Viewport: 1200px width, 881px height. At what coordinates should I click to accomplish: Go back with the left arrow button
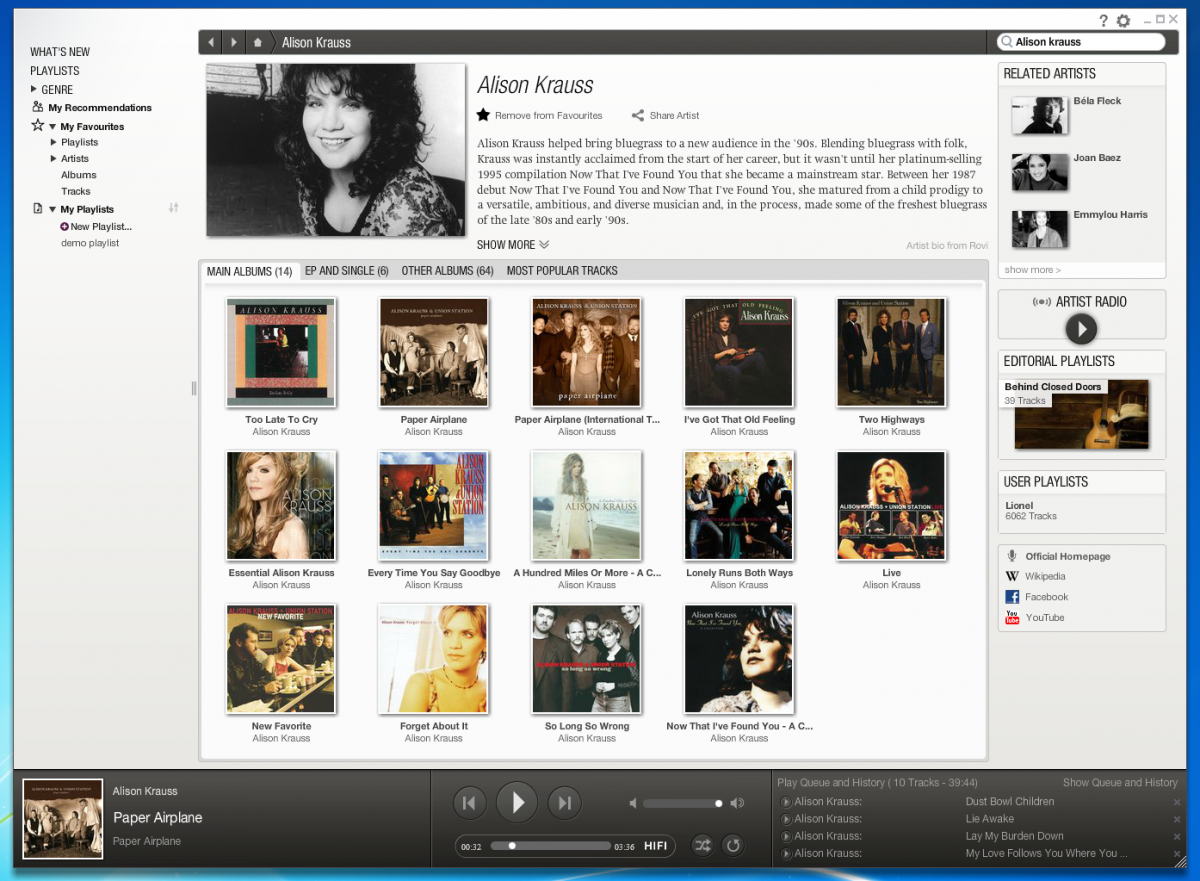click(210, 42)
